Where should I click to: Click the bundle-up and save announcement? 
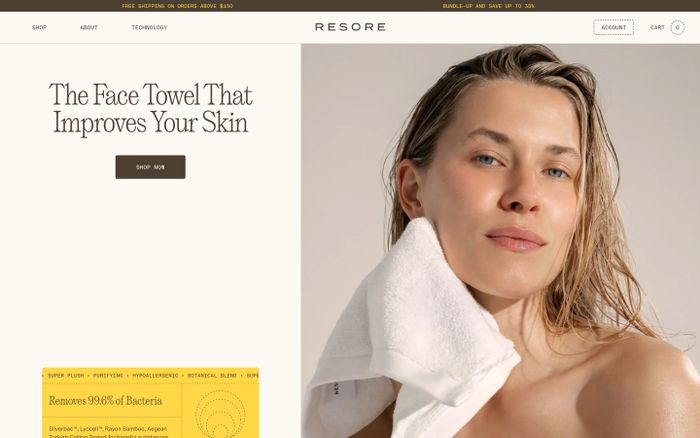(x=488, y=6)
